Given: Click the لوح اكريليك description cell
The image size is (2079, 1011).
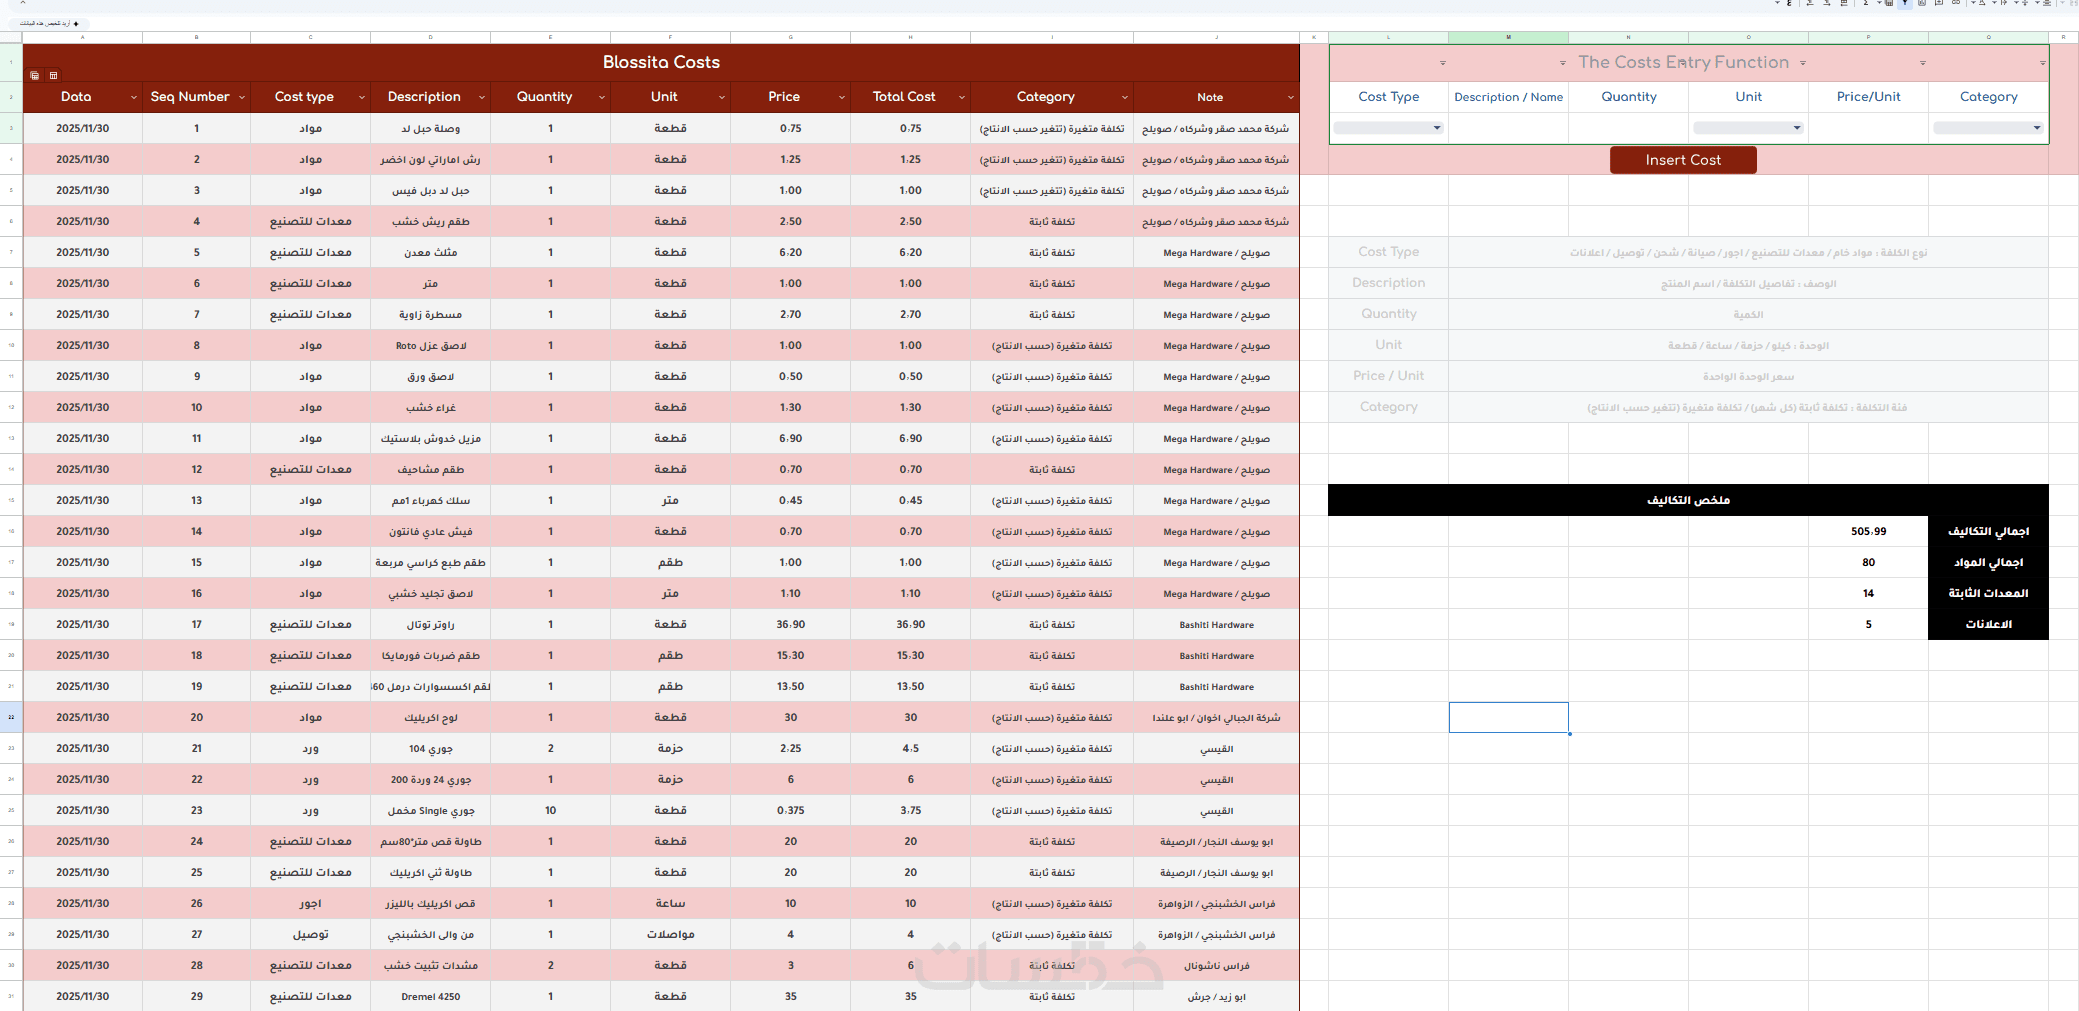Looking at the screenshot, I should [430, 717].
